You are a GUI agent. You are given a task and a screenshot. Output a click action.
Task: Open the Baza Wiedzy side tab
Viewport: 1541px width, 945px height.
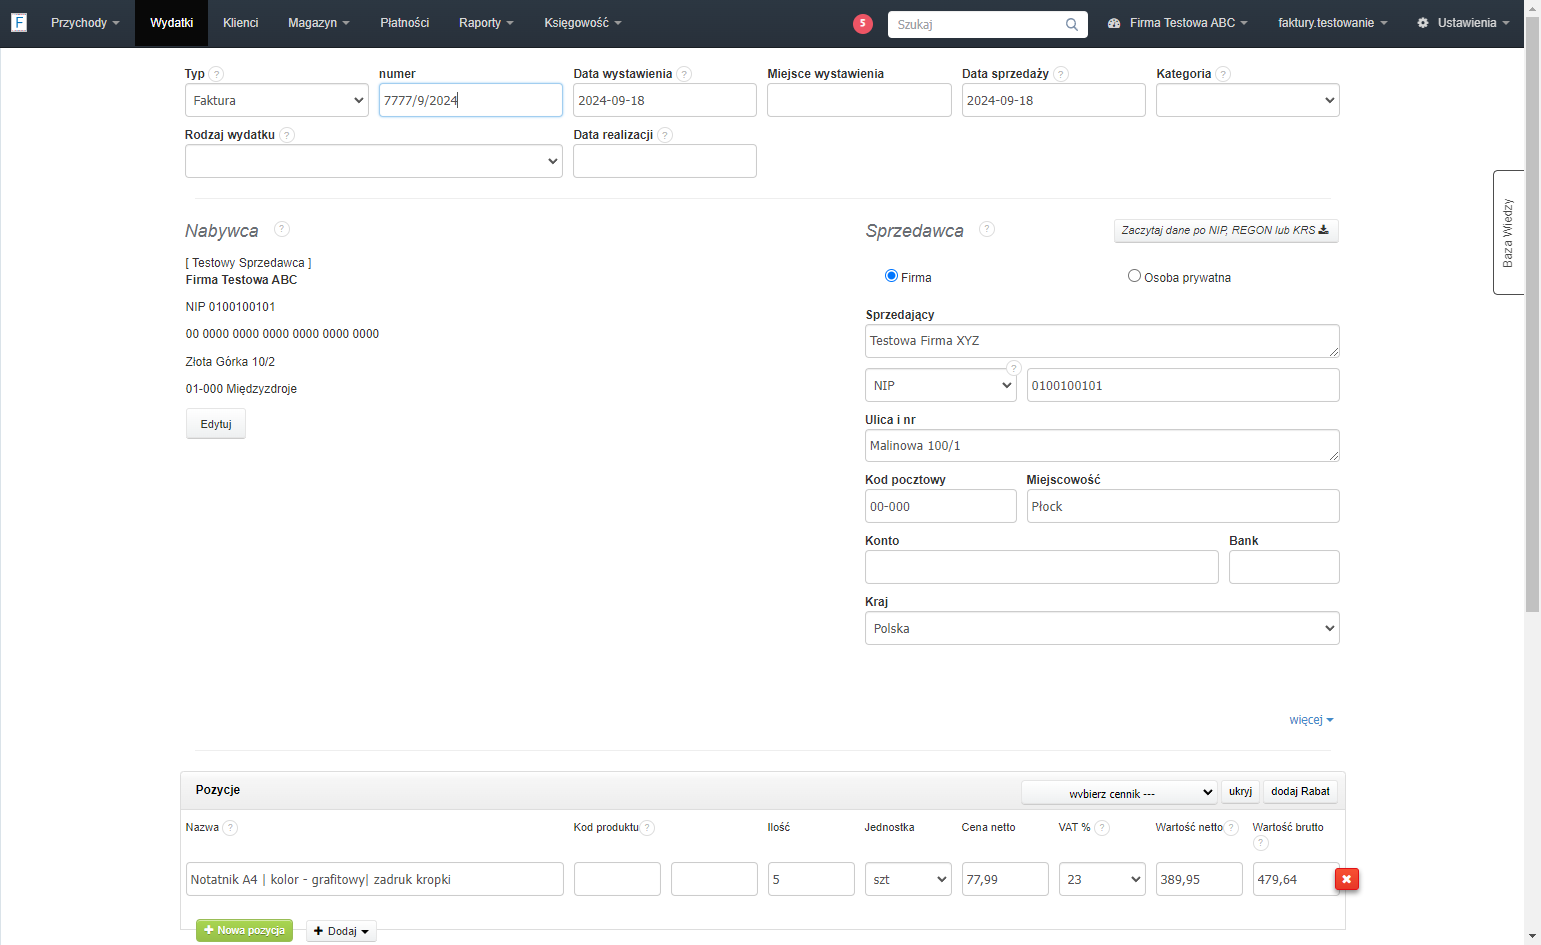(1508, 233)
